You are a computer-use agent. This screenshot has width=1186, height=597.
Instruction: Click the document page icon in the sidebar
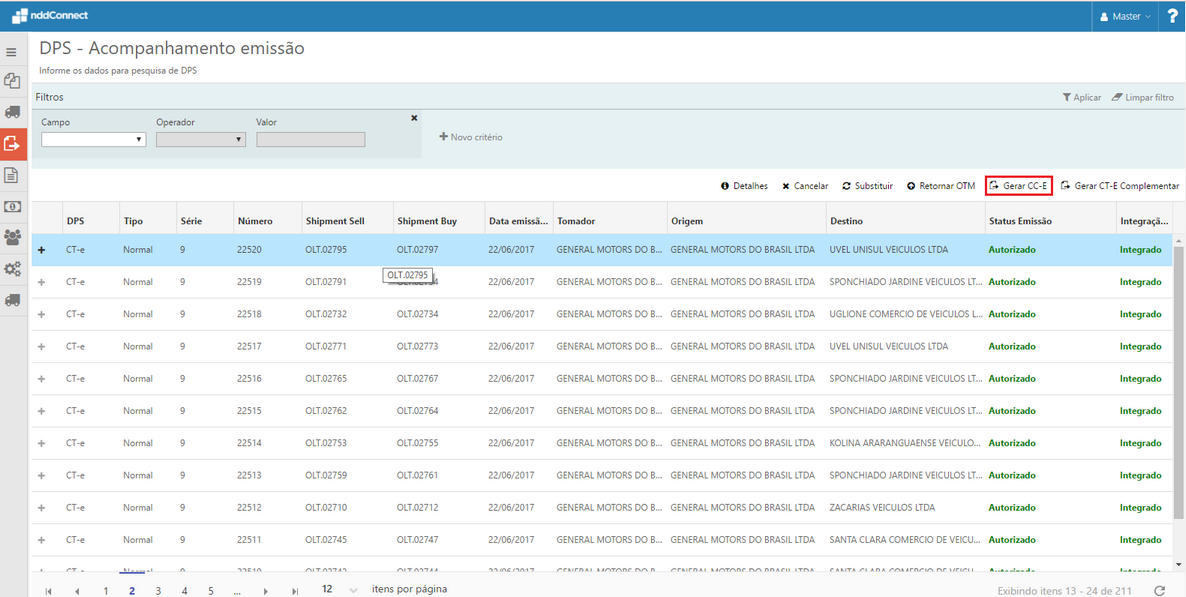[13, 176]
